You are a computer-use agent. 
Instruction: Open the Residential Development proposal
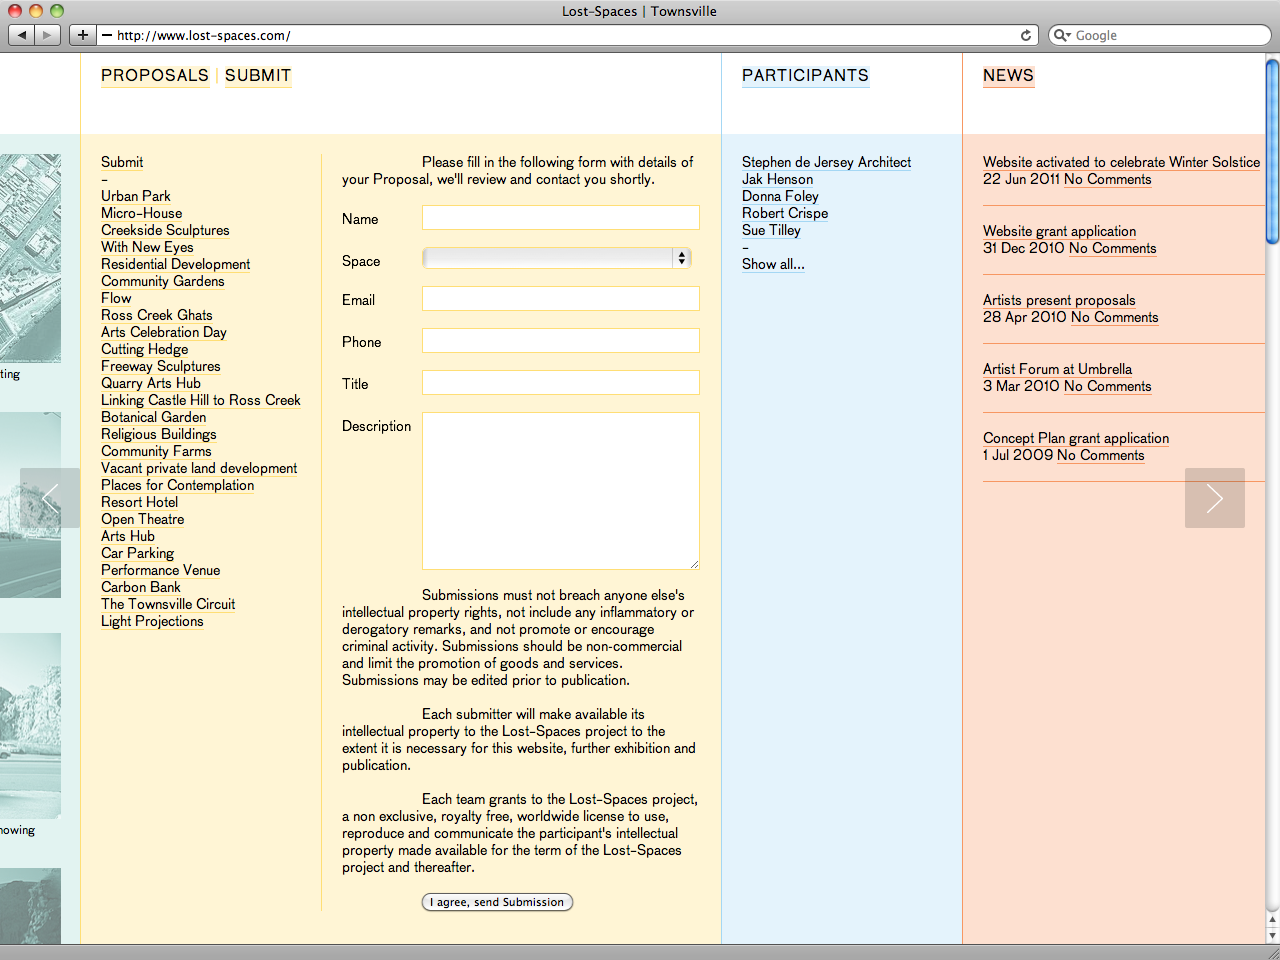[175, 264]
